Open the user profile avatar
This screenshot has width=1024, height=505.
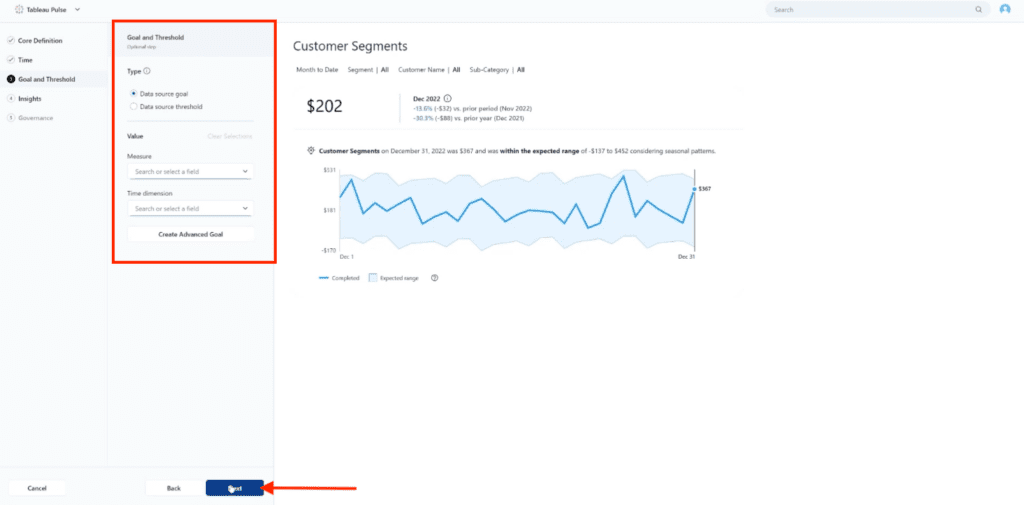coord(1005,9)
